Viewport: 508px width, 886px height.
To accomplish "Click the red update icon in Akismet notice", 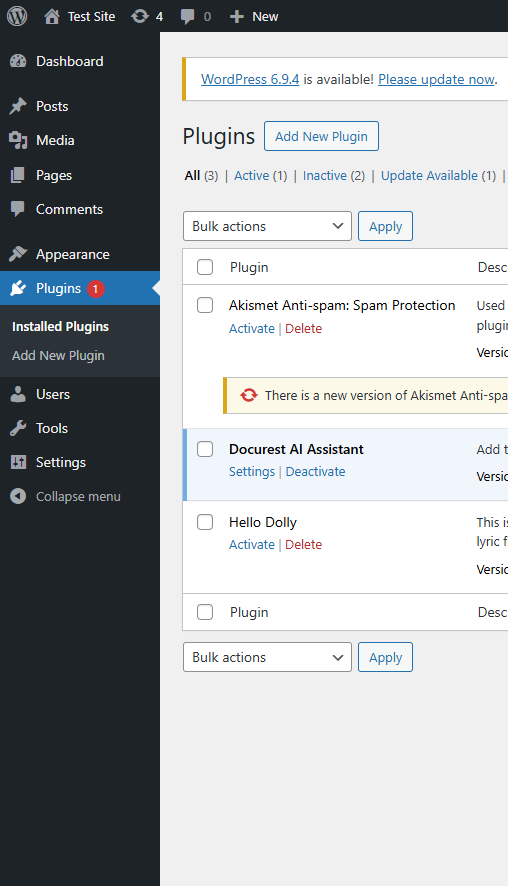I will [x=249, y=395].
